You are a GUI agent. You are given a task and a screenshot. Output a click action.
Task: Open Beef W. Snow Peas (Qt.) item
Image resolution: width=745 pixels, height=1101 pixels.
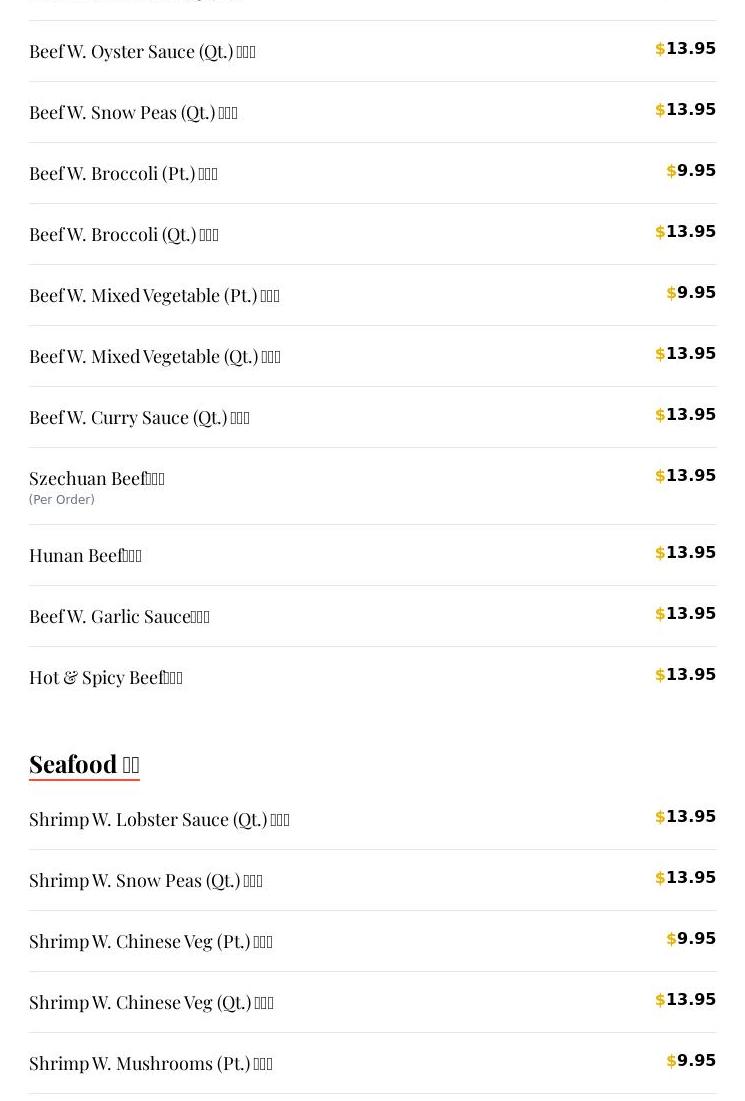[x=133, y=113]
